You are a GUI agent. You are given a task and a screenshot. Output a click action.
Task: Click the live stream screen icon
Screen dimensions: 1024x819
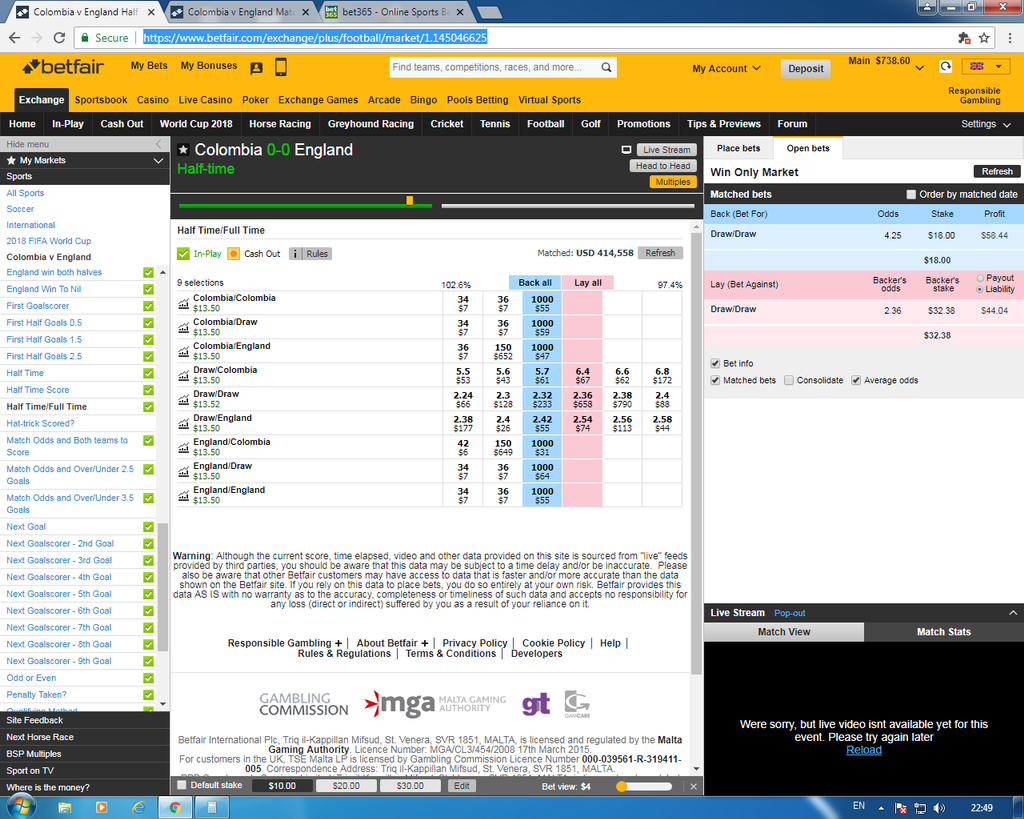tap(626, 150)
